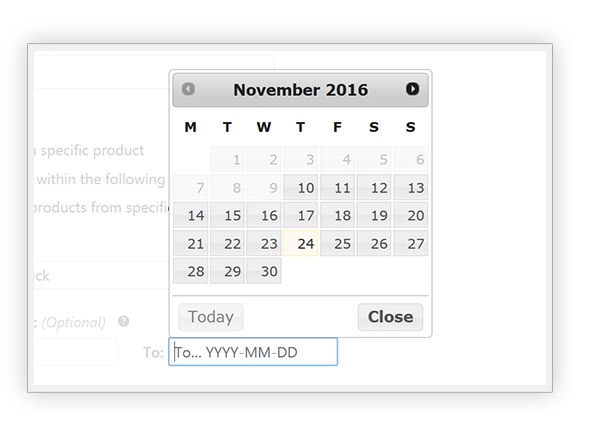Viewport: 600px width, 436px height.
Task: Select the 17th in the calendar
Action: point(301,216)
